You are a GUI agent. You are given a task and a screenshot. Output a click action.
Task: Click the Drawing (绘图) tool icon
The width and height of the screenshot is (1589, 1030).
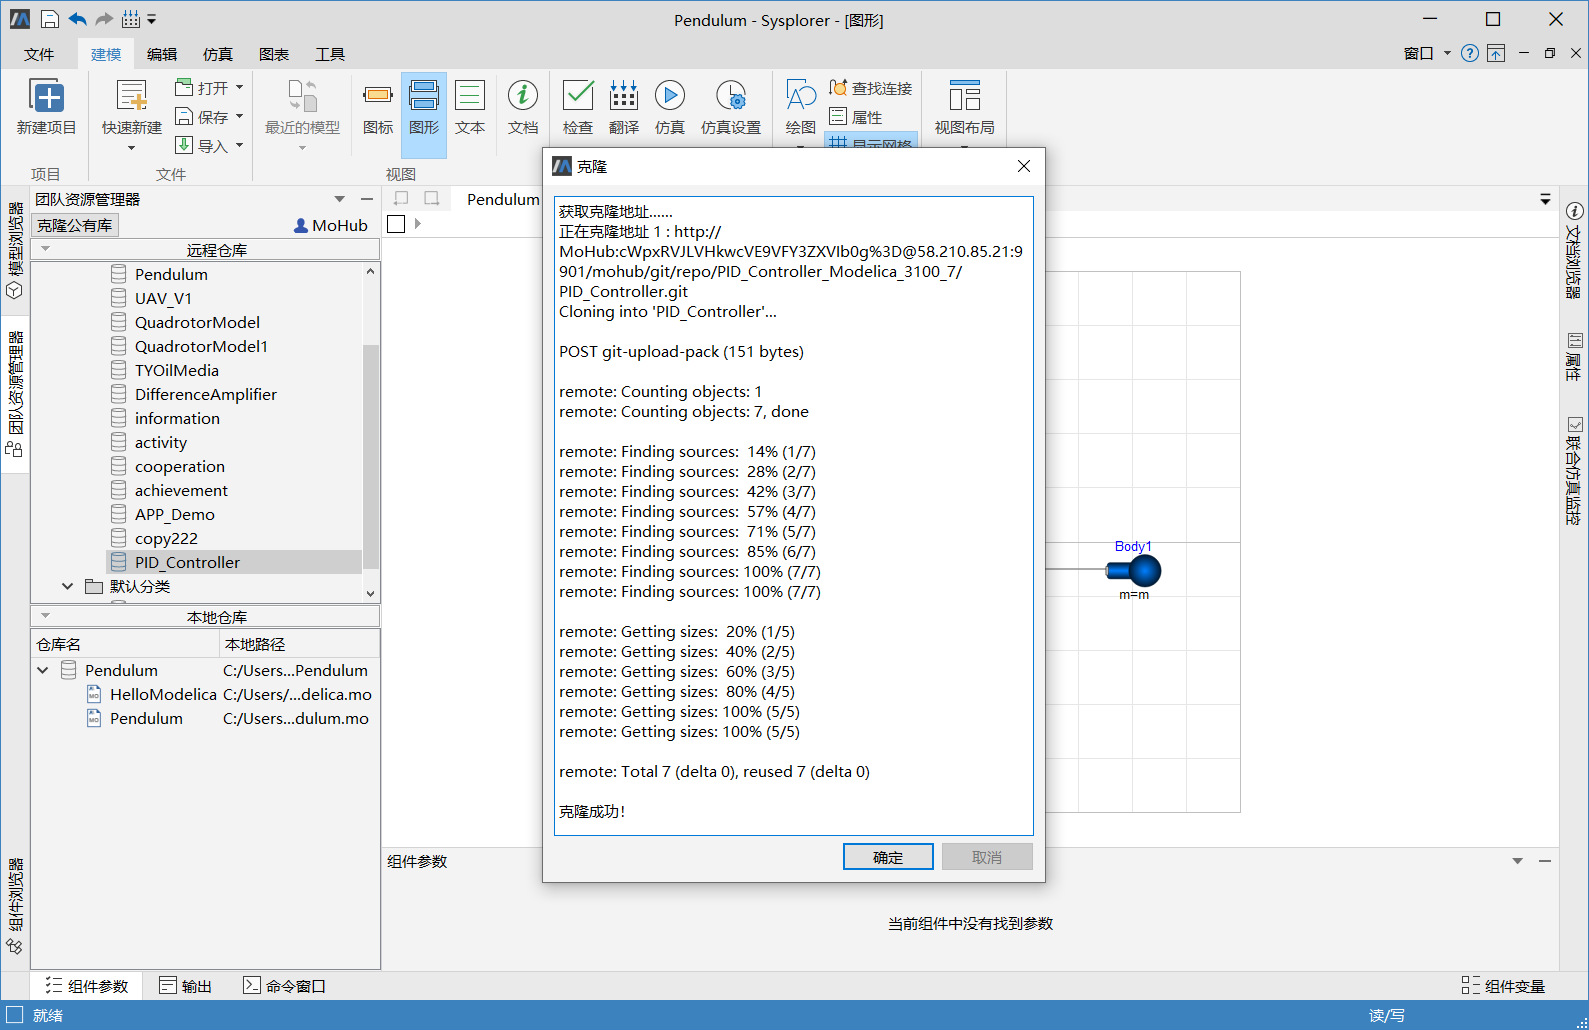[801, 96]
